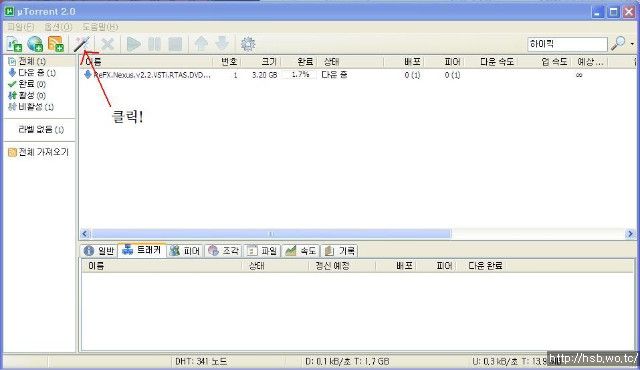Click the 1.7% progress bar cell

[300, 75]
